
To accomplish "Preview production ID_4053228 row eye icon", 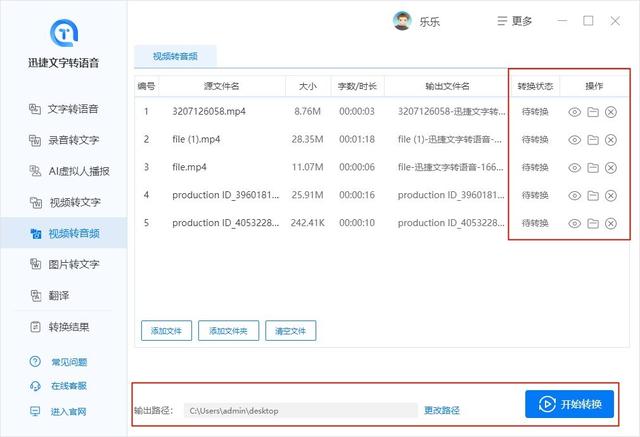I will (x=575, y=224).
